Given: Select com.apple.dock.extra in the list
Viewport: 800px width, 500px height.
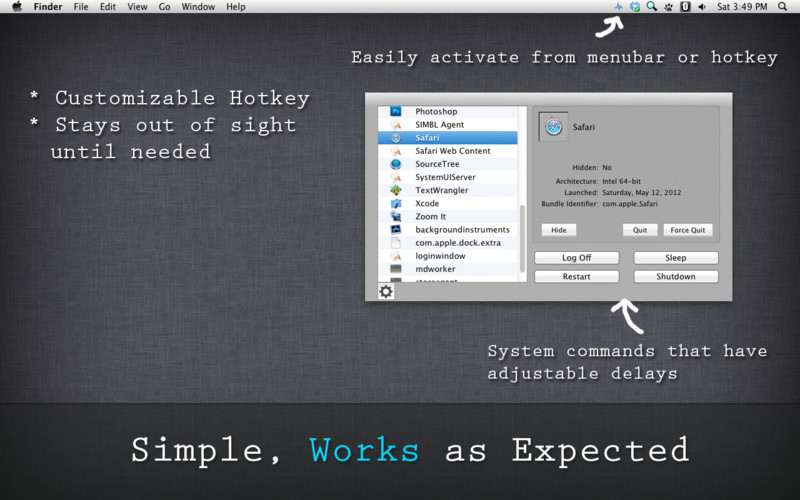Looking at the screenshot, I should [x=447, y=243].
